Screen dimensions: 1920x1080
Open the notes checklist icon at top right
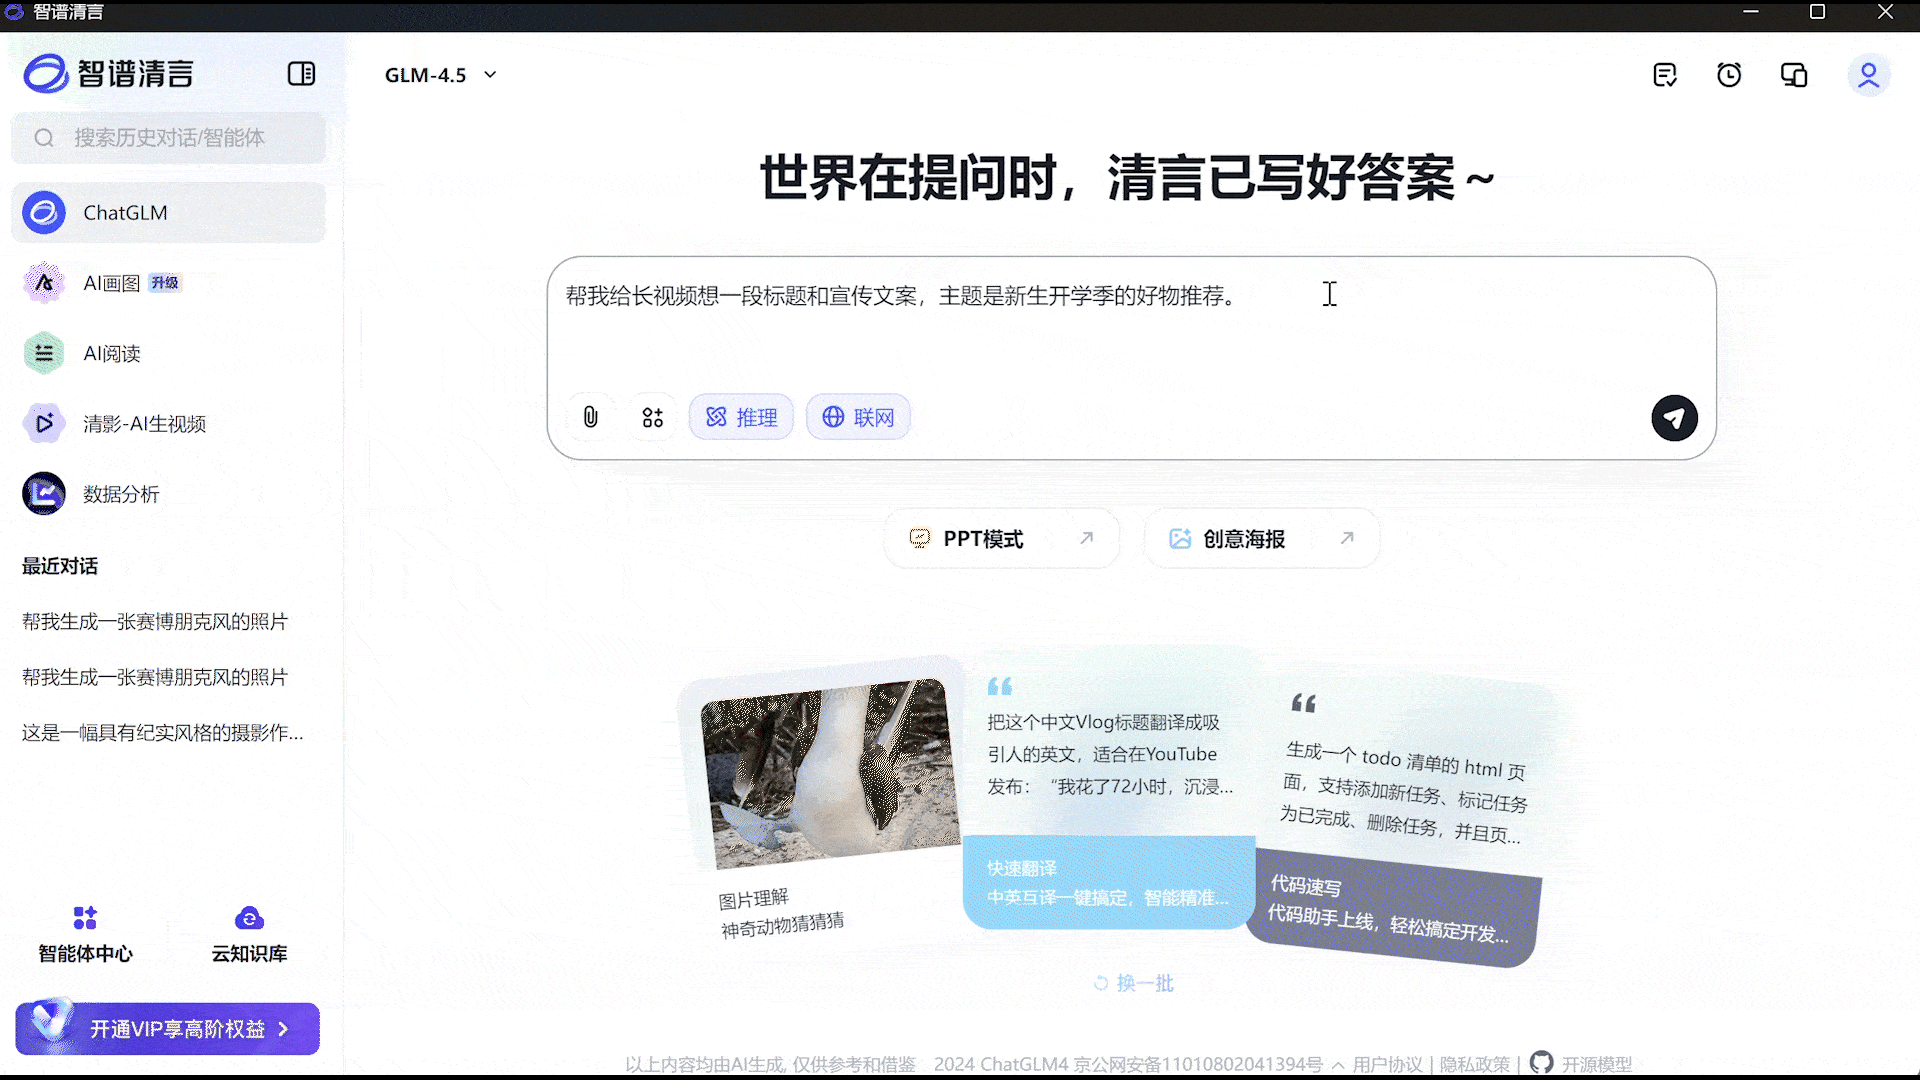(1665, 75)
